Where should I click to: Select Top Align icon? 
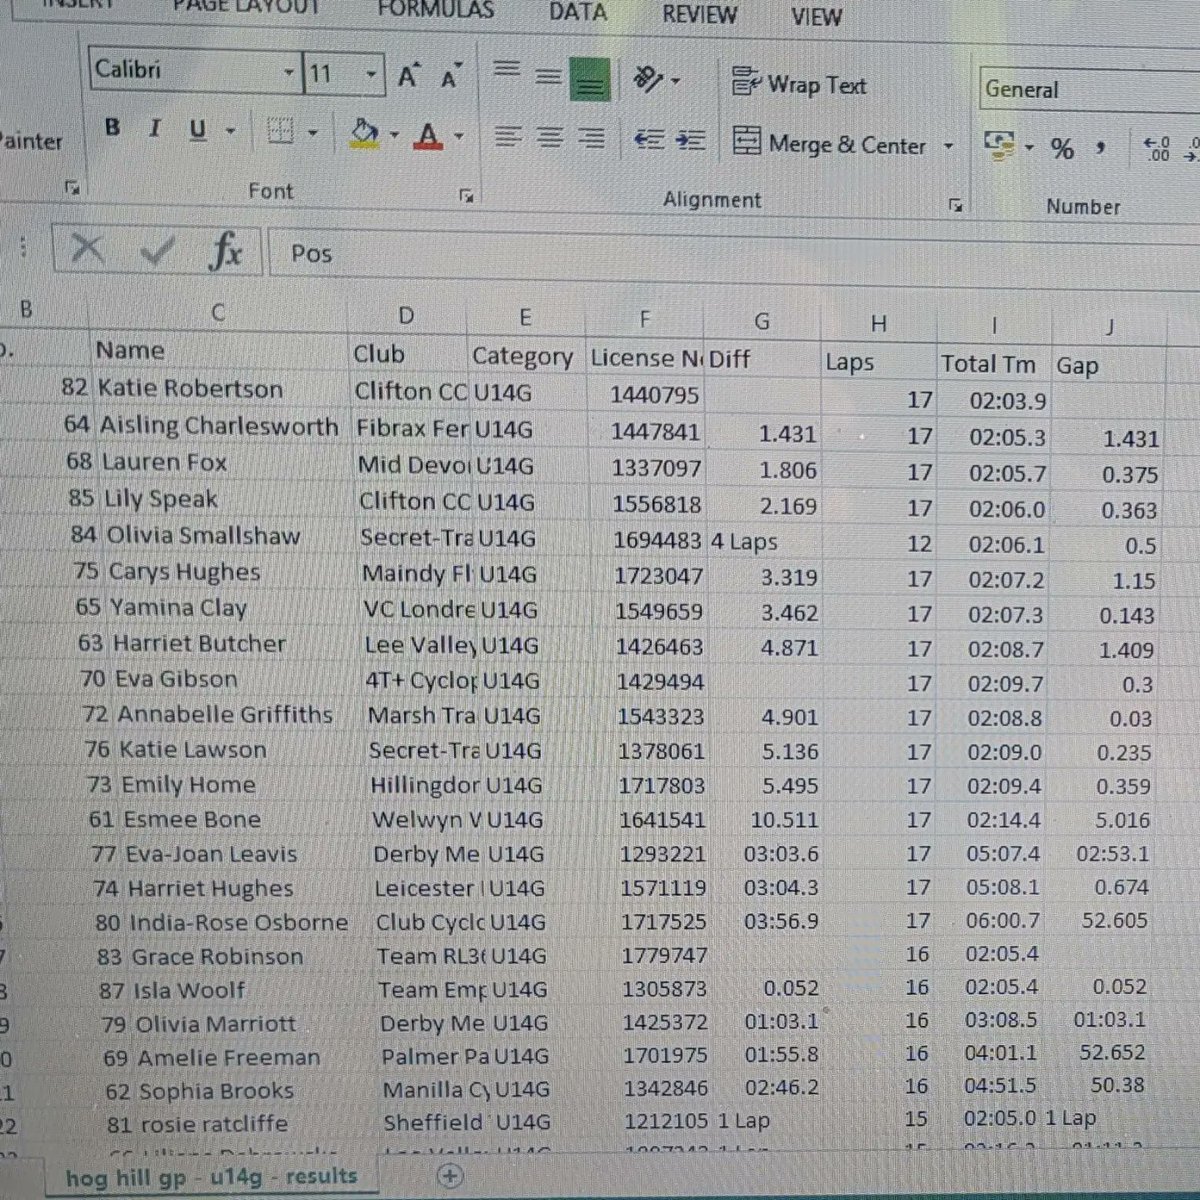coord(507,72)
